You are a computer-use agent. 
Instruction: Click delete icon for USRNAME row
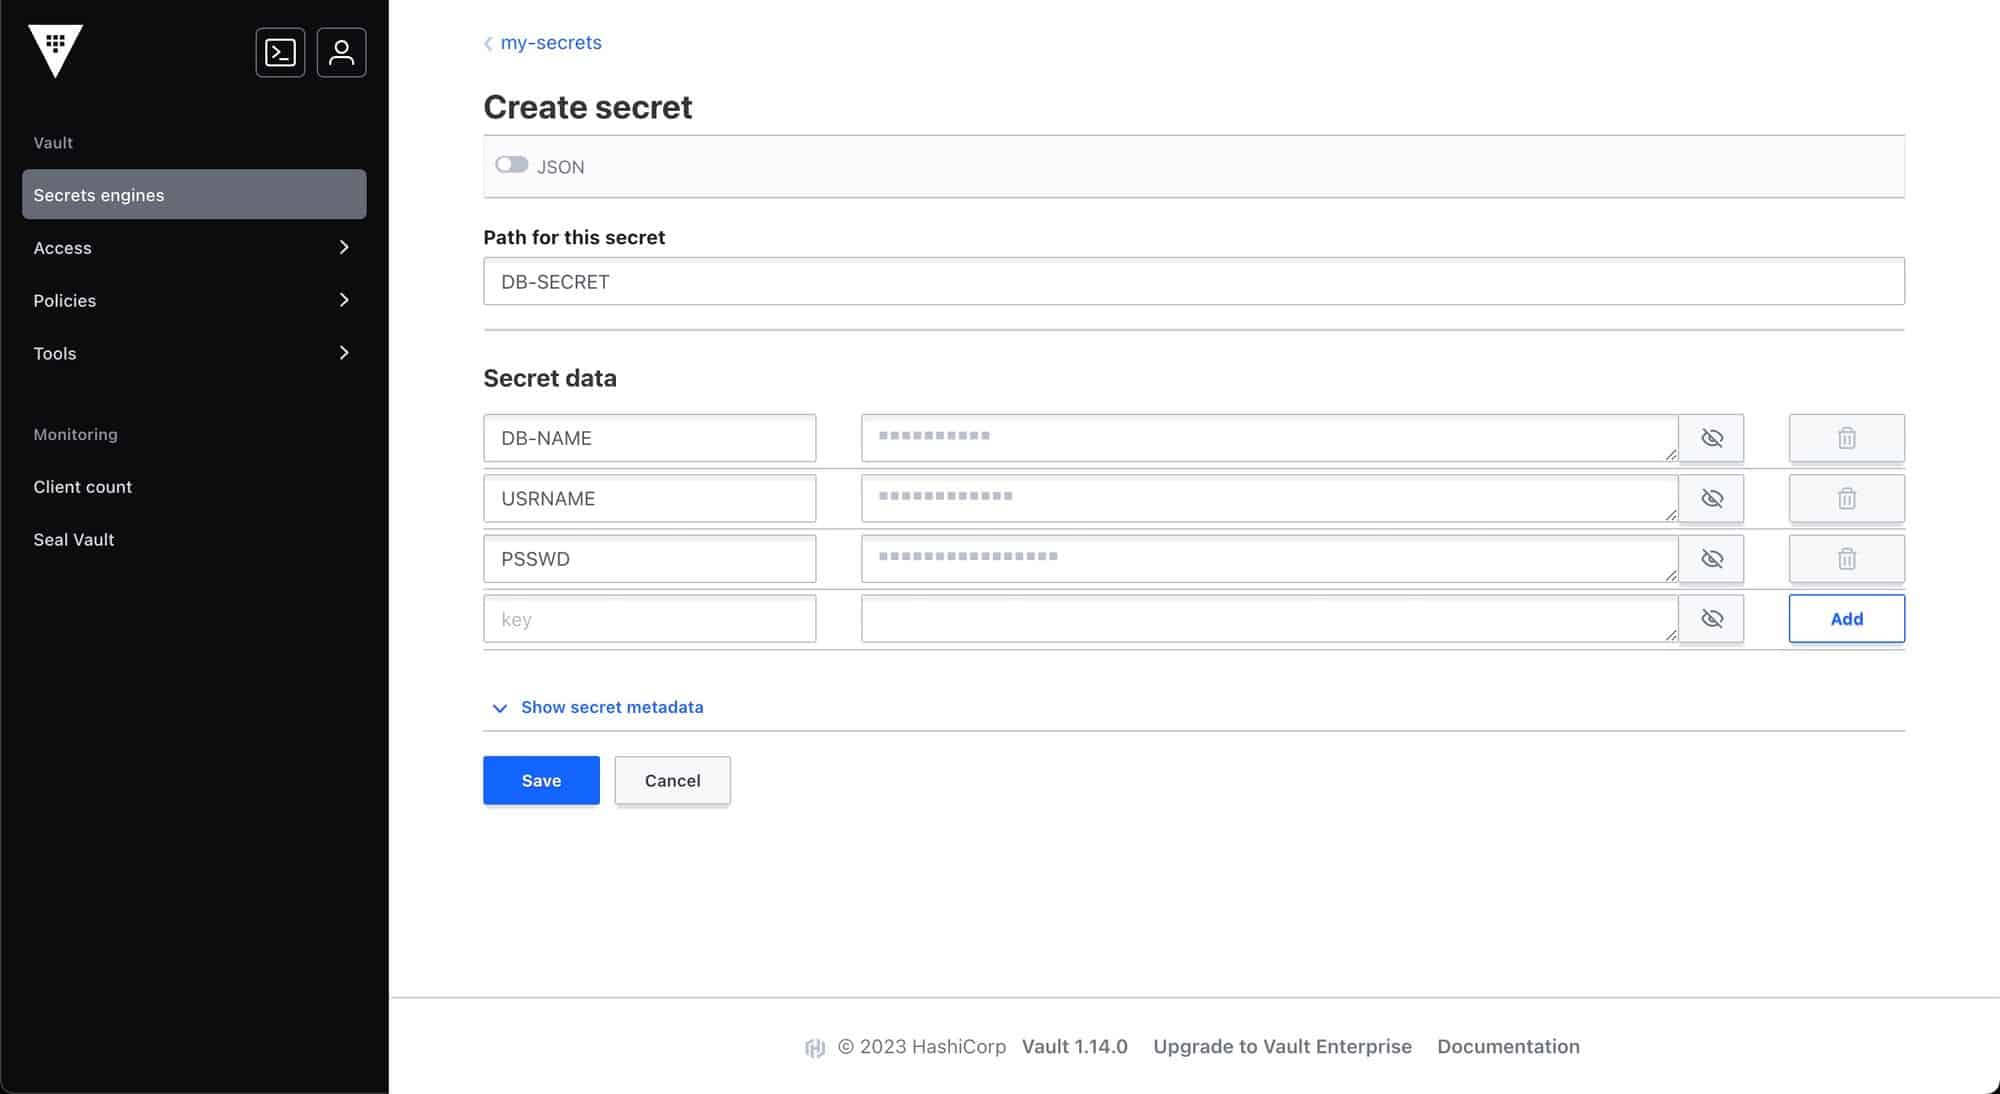point(1845,498)
